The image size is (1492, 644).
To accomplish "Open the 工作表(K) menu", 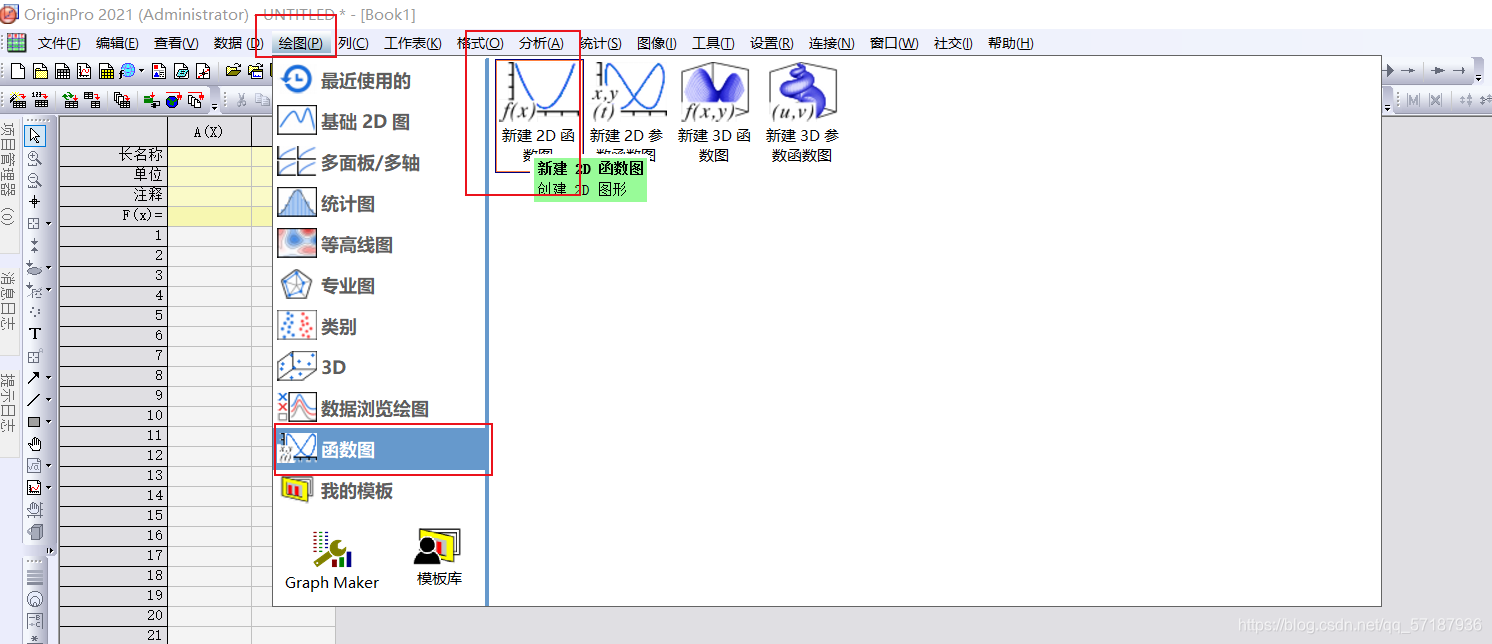I will (x=413, y=43).
